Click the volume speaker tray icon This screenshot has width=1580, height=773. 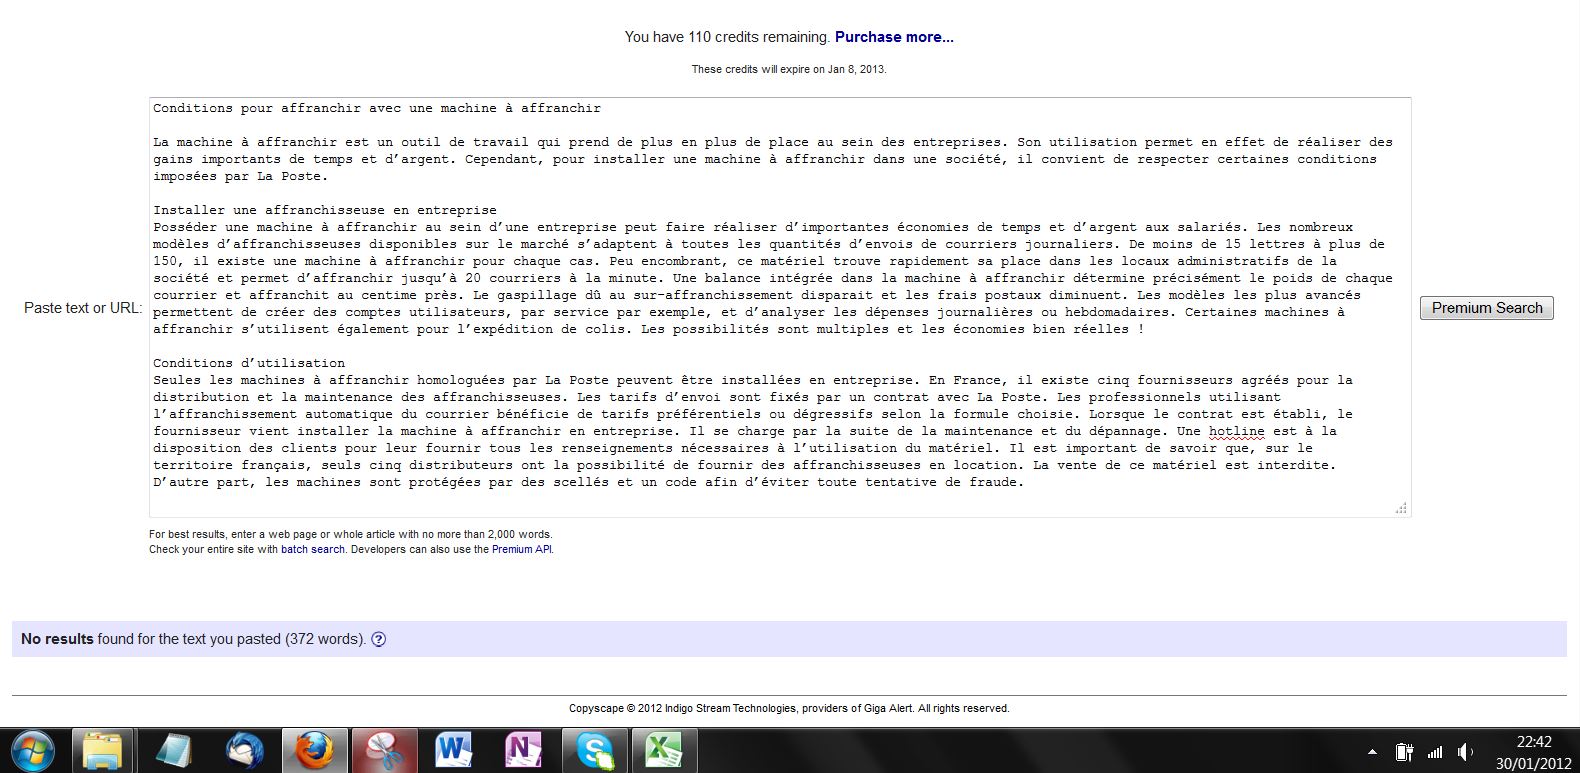pyautogui.click(x=1465, y=752)
